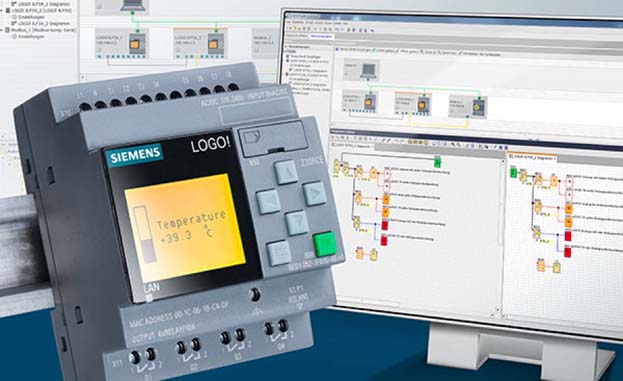
Task: Click the green OK key on LOGO! module
Action: click(x=324, y=244)
